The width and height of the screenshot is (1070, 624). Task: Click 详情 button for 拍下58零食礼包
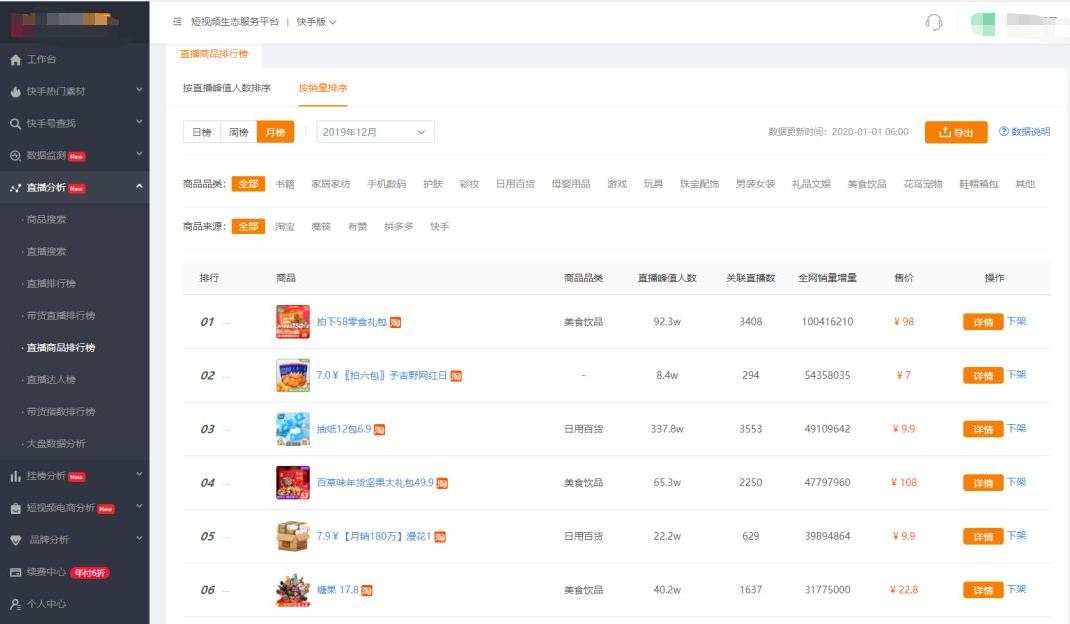(x=983, y=322)
